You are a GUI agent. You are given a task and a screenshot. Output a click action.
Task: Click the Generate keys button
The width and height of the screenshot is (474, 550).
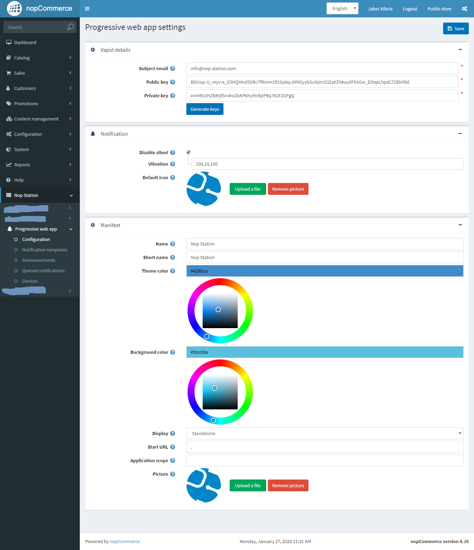click(x=205, y=109)
